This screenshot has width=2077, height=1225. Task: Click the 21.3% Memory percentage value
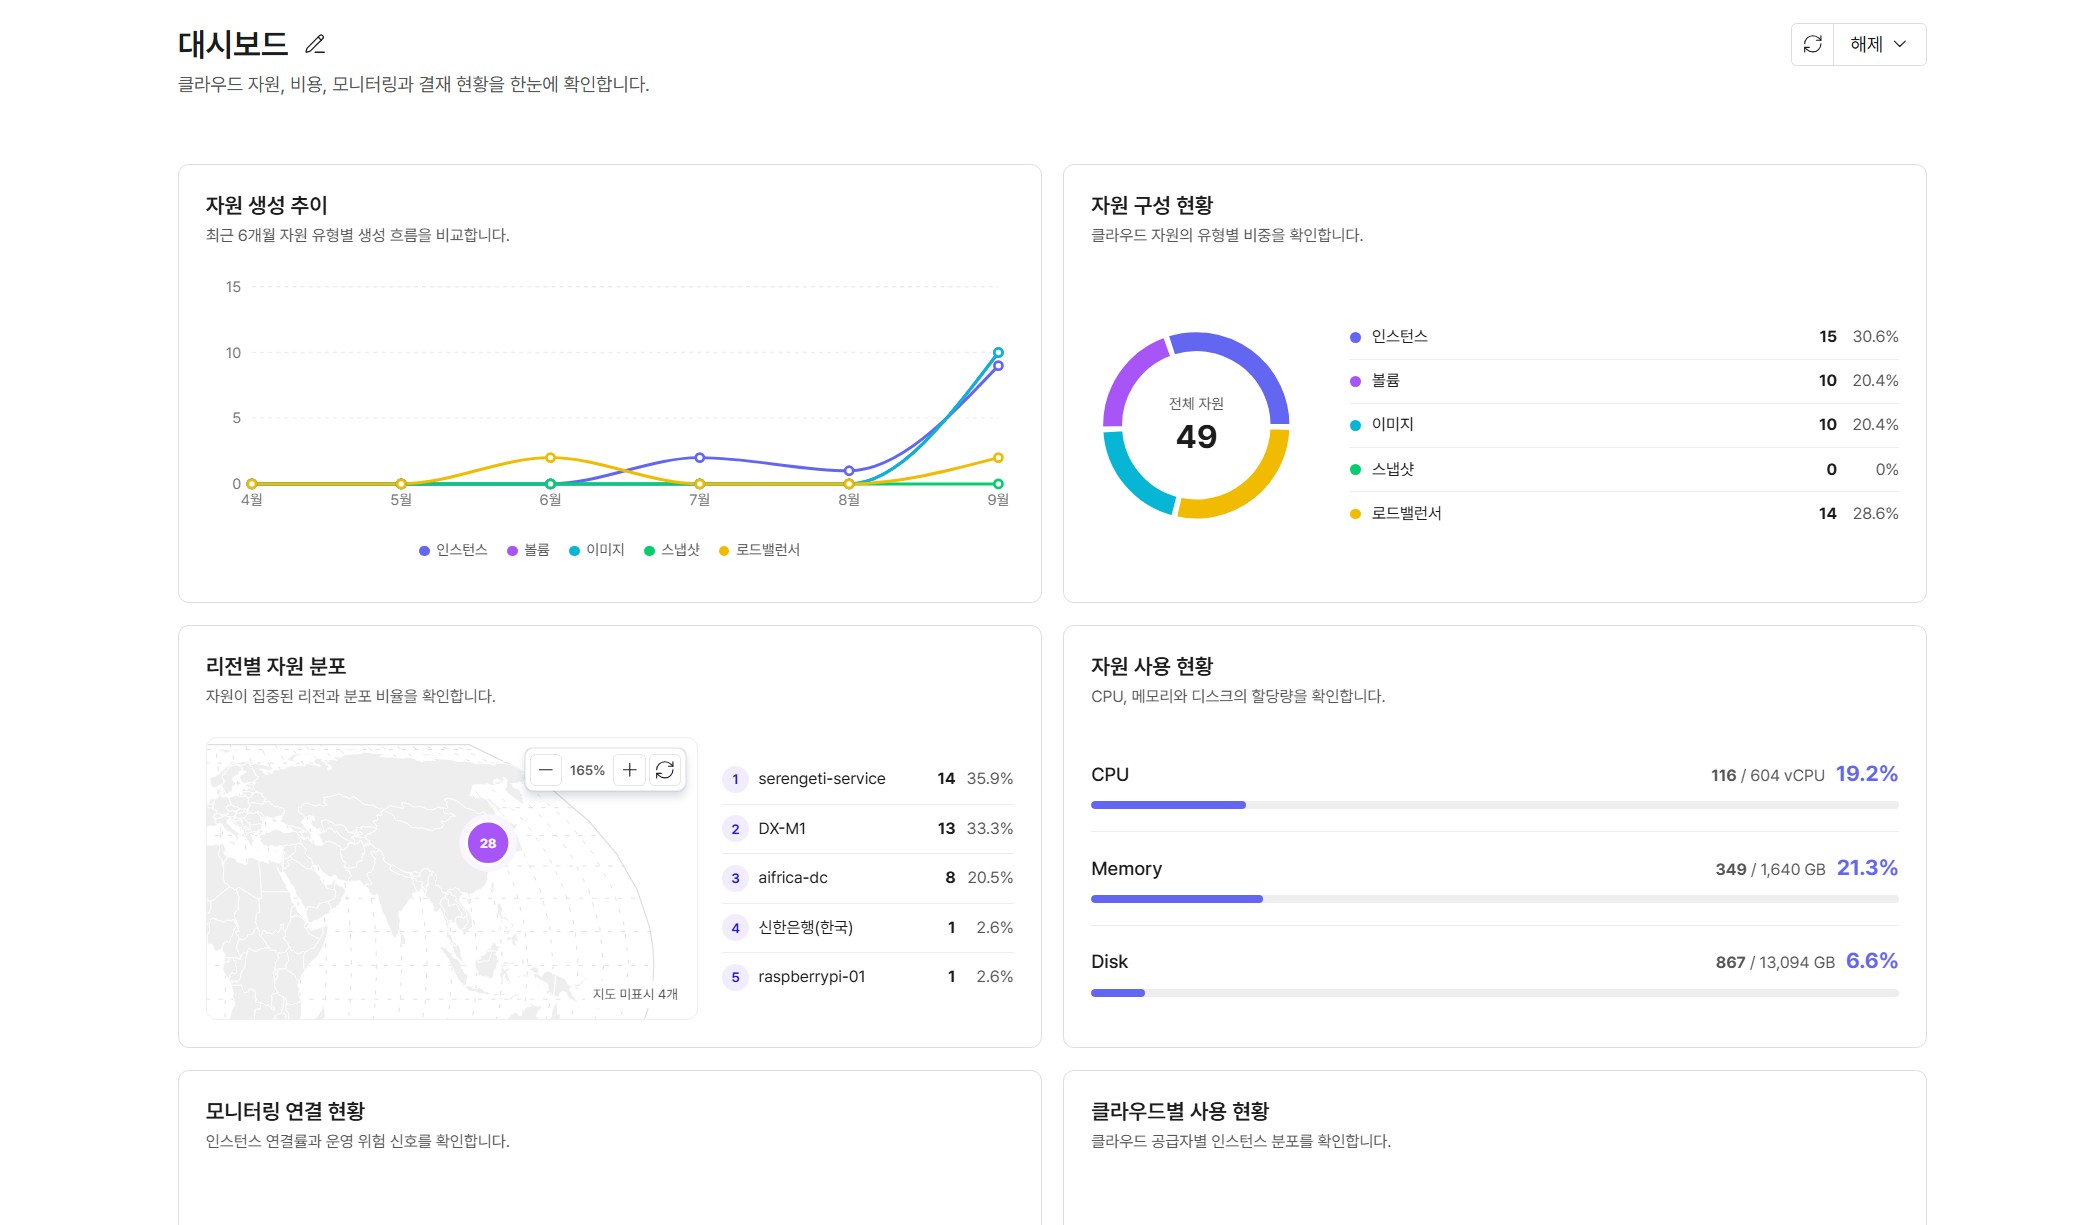[x=1866, y=868]
